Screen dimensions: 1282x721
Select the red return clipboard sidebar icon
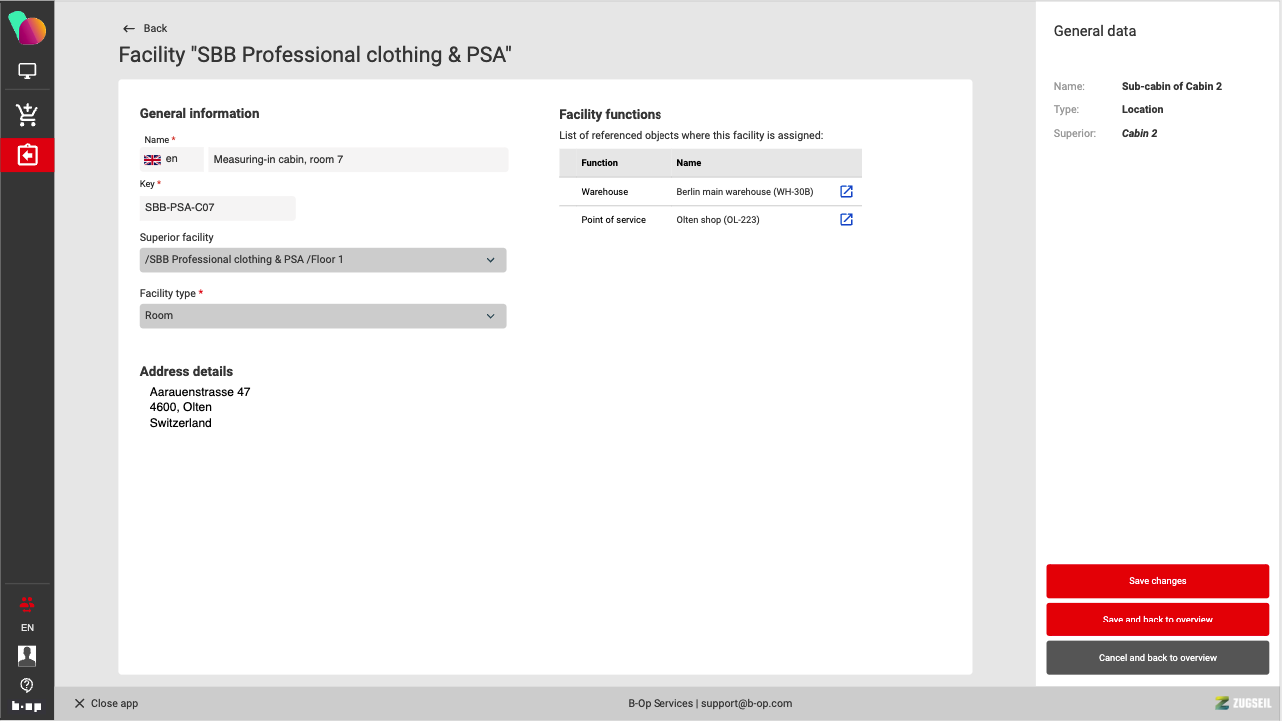point(27,155)
